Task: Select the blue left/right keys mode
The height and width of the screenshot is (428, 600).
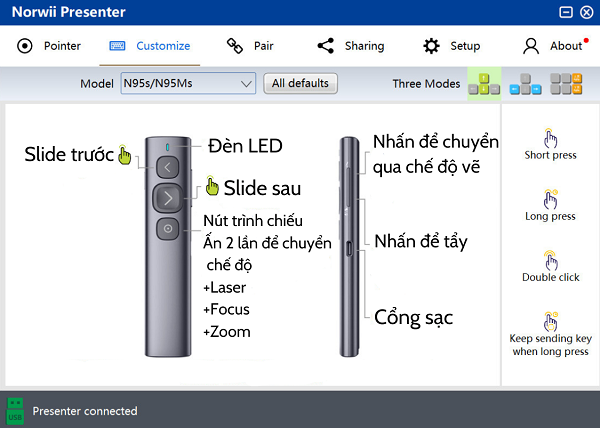Action: (525, 84)
